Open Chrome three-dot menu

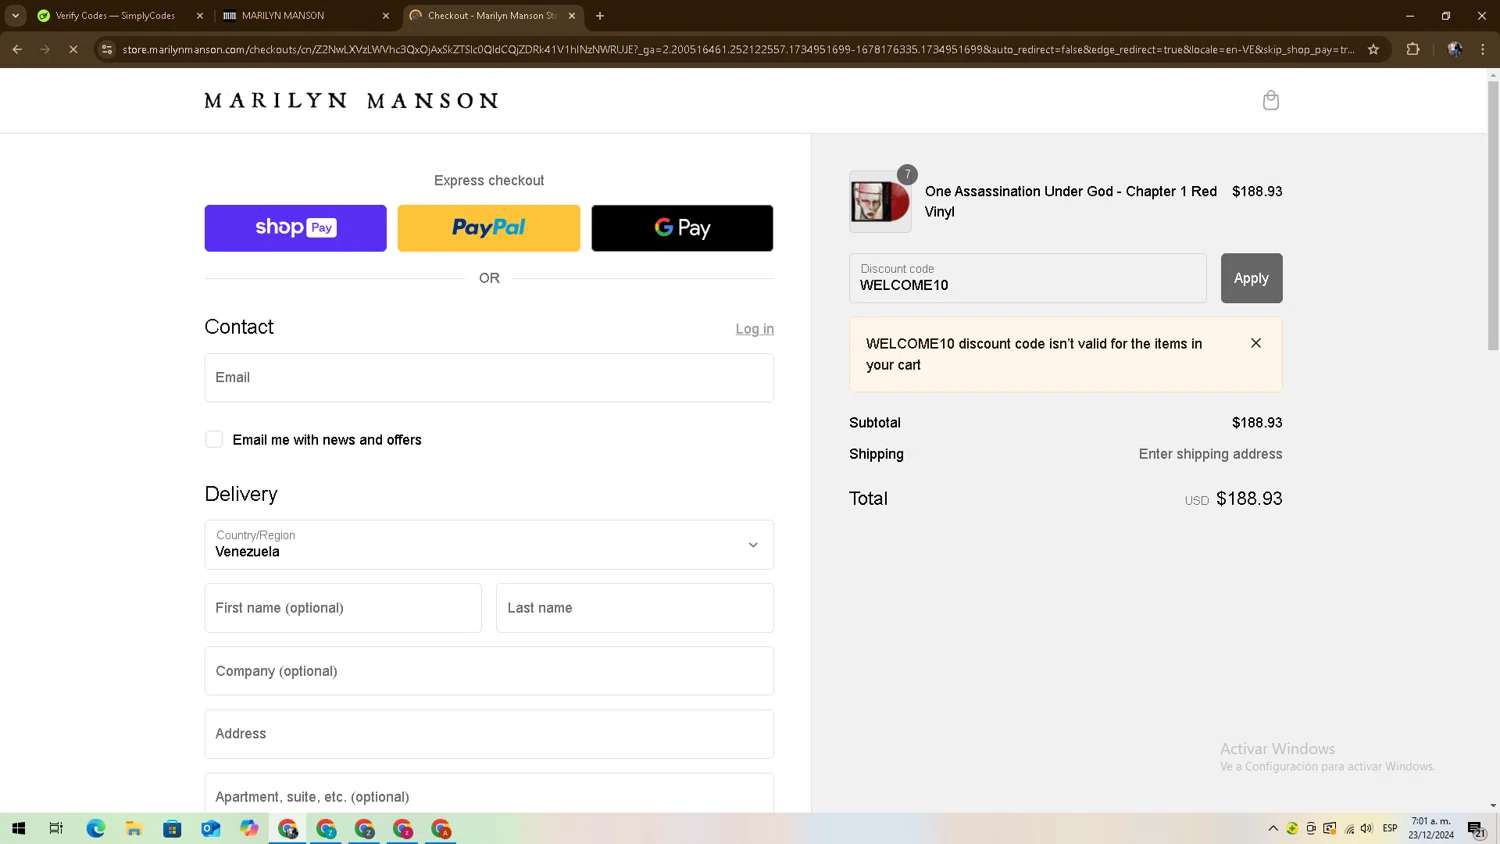coord(1483,49)
